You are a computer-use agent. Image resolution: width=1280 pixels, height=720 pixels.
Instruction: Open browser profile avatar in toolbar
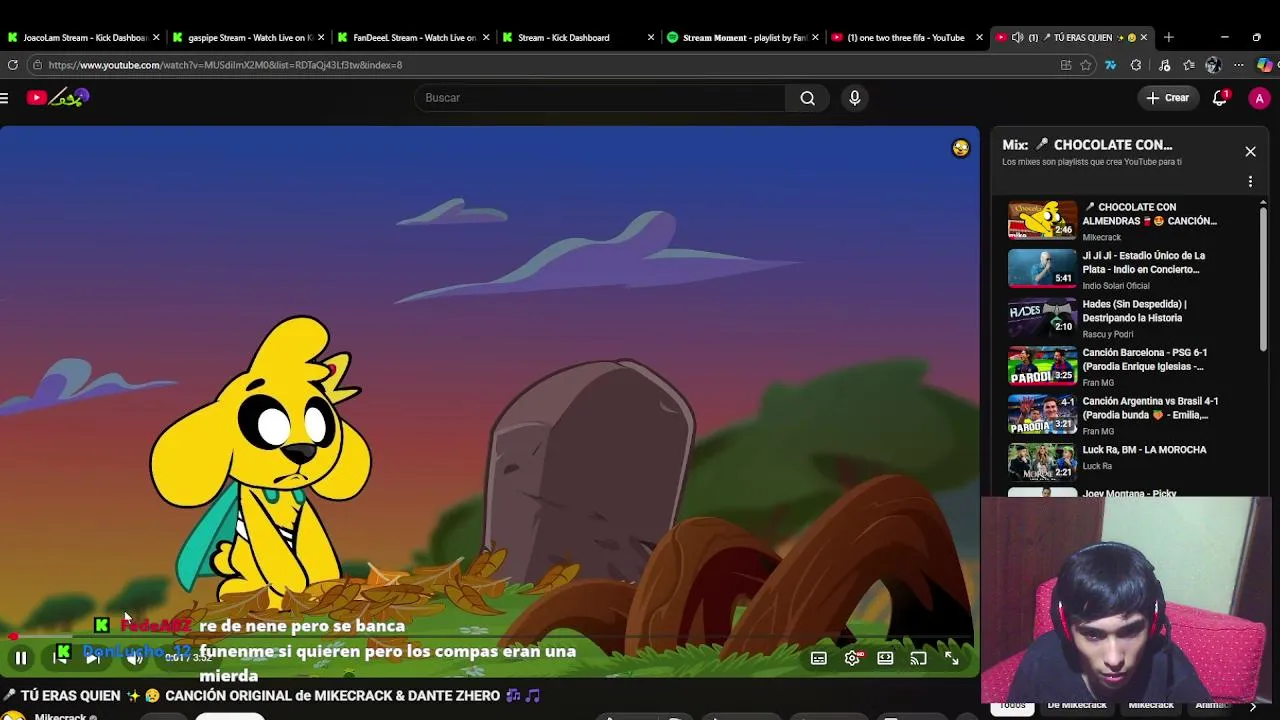(x=1213, y=65)
